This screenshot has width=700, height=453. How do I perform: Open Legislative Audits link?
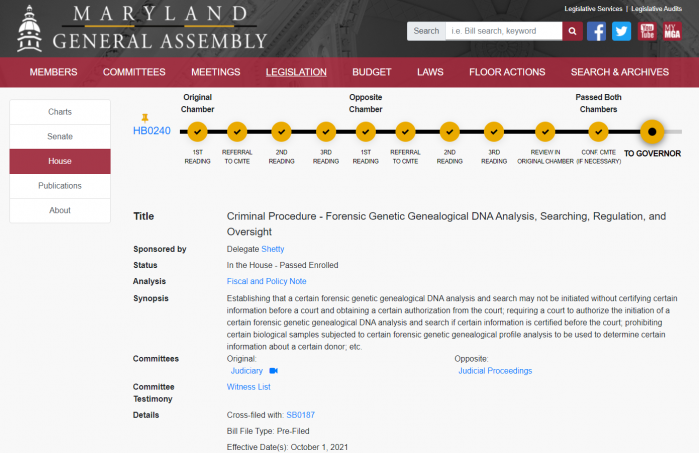656,8
